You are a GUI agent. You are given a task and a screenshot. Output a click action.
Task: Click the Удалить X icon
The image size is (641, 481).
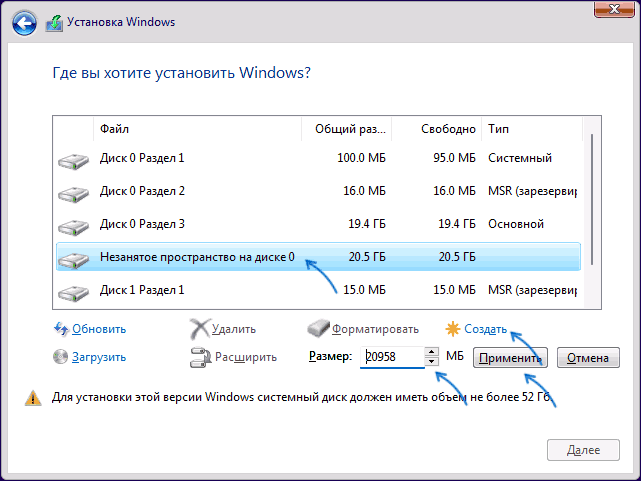coord(200,329)
